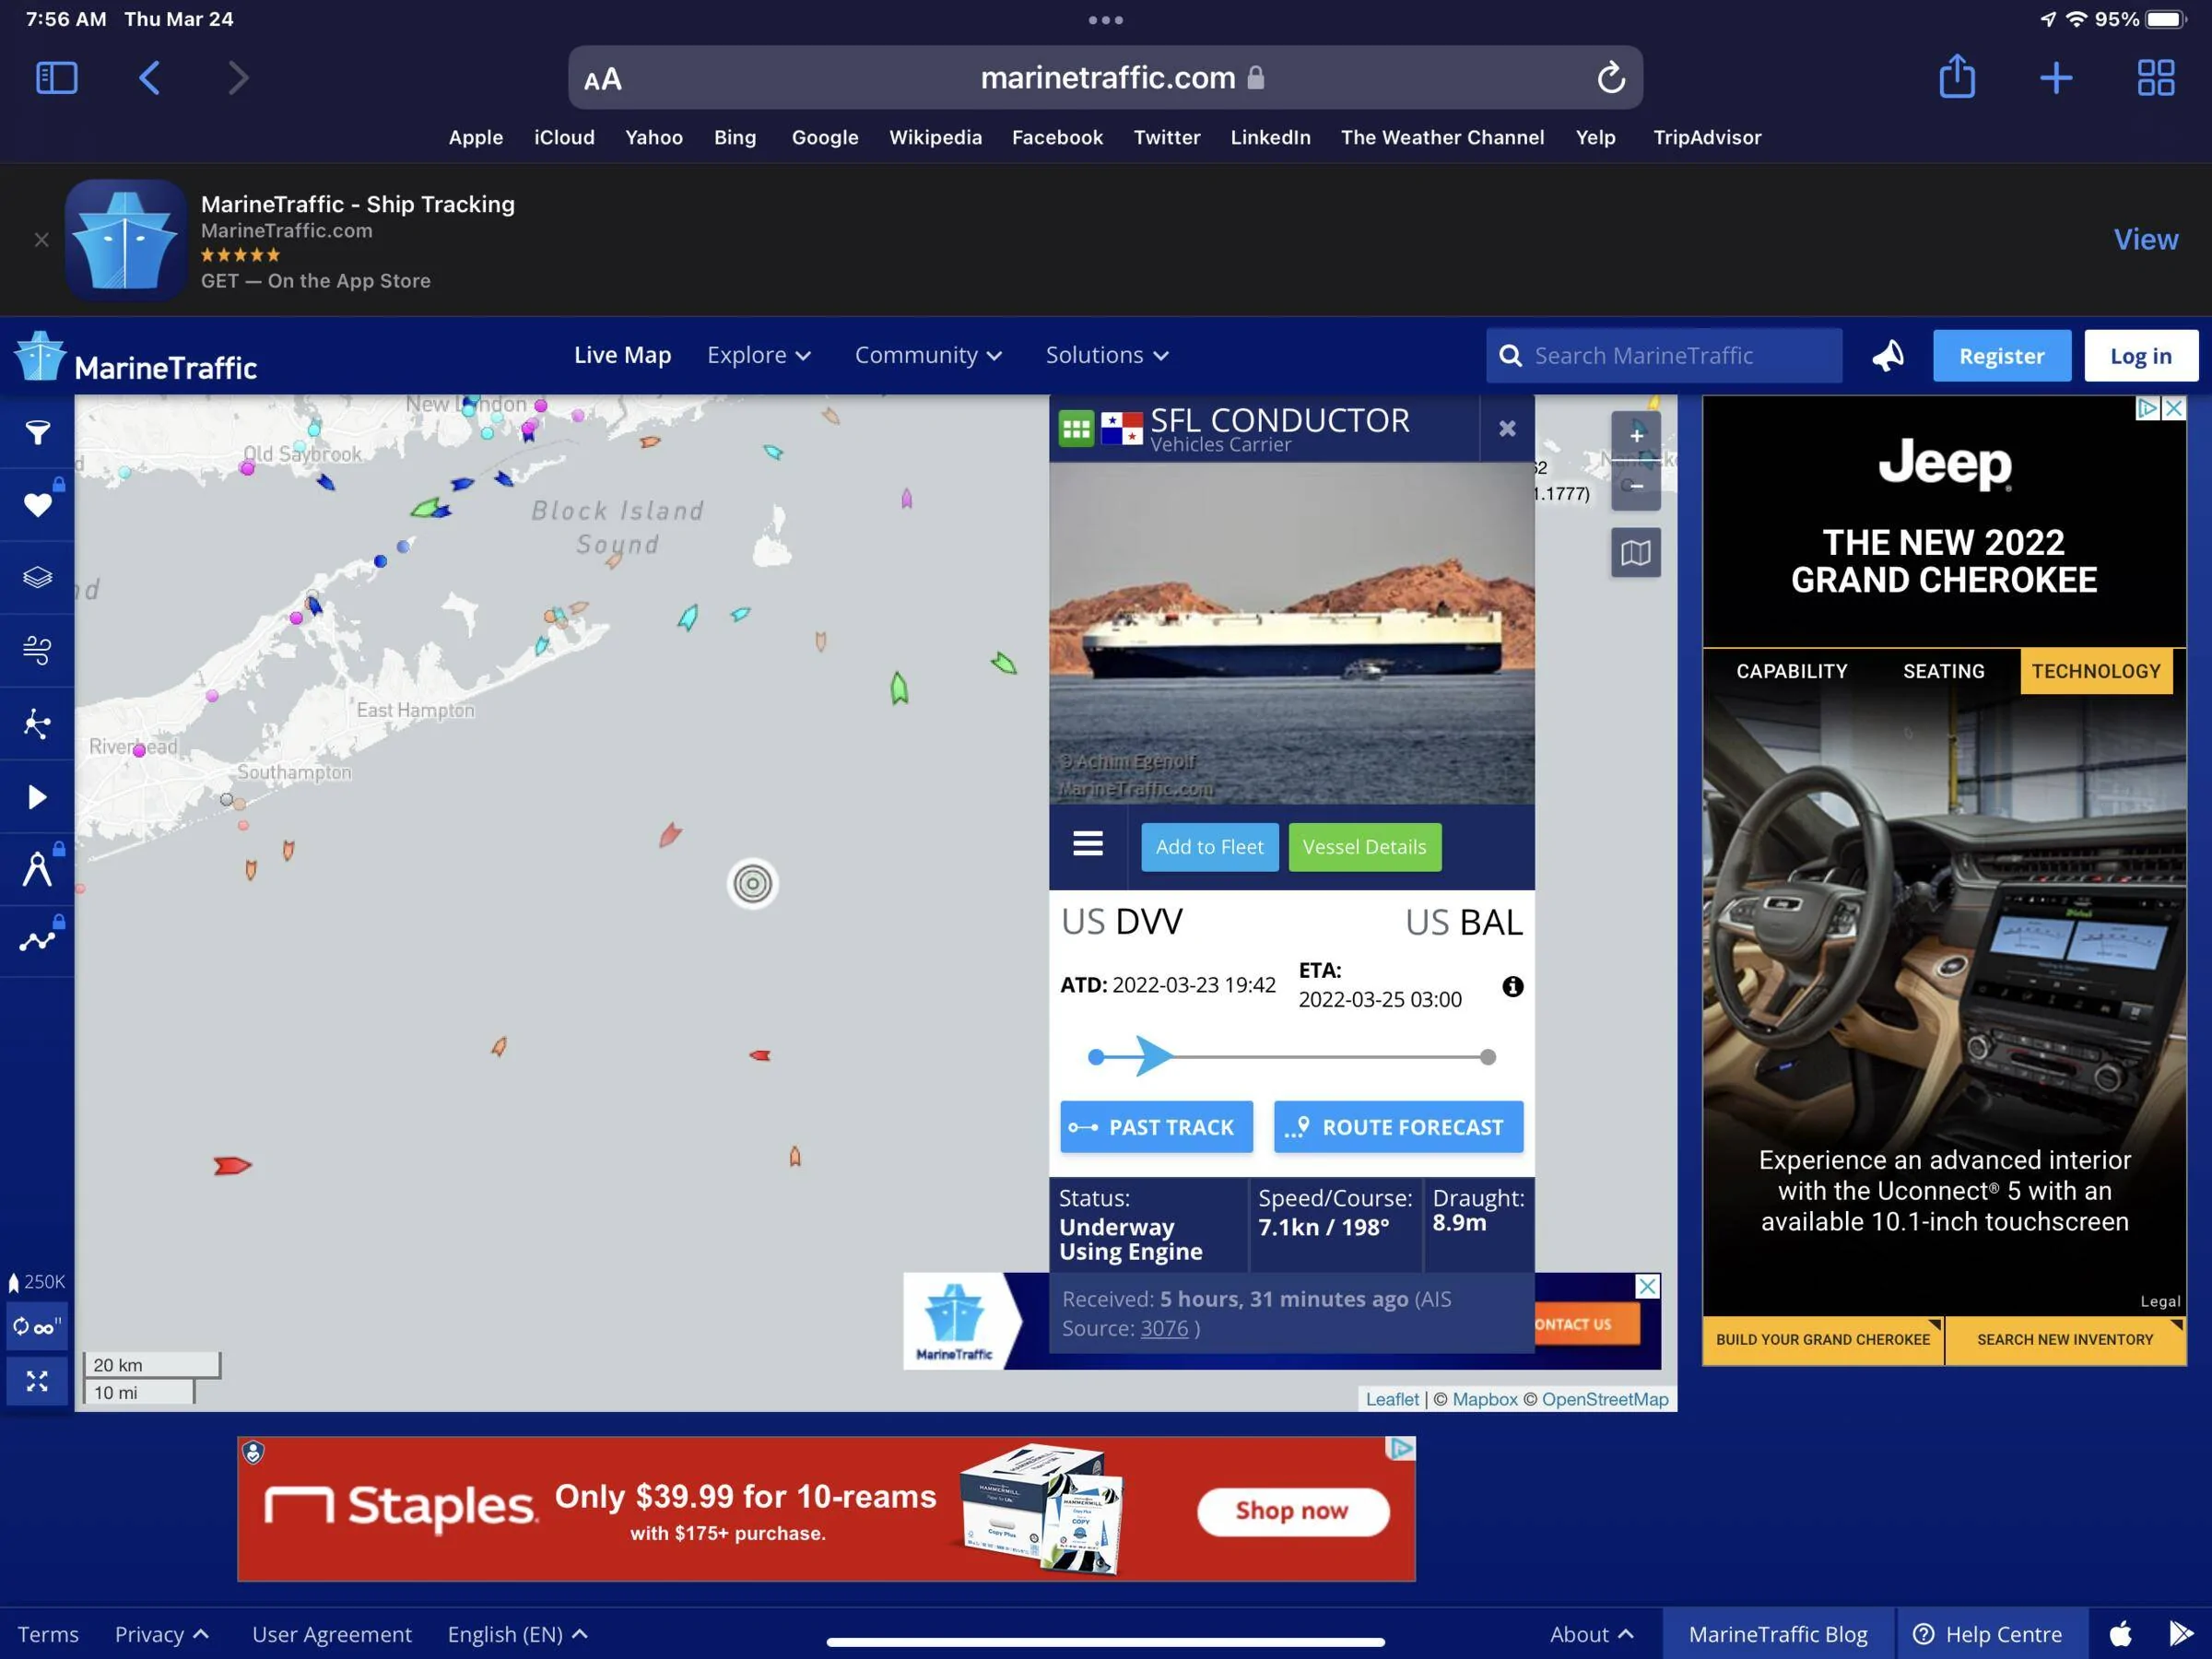Viewport: 2212px width, 1659px height.
Task: Open a new Safari tab
Action: click(x=2056, y=78)
